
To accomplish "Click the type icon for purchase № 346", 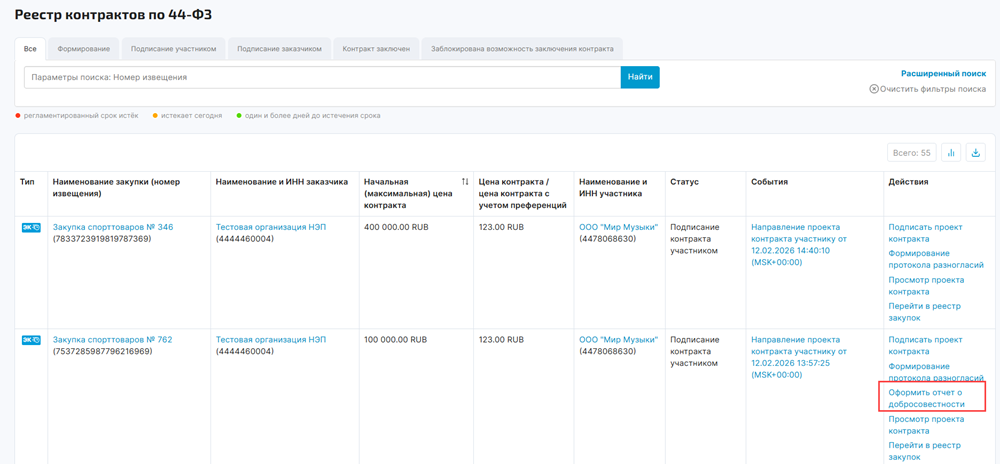I will coord(31,228).
